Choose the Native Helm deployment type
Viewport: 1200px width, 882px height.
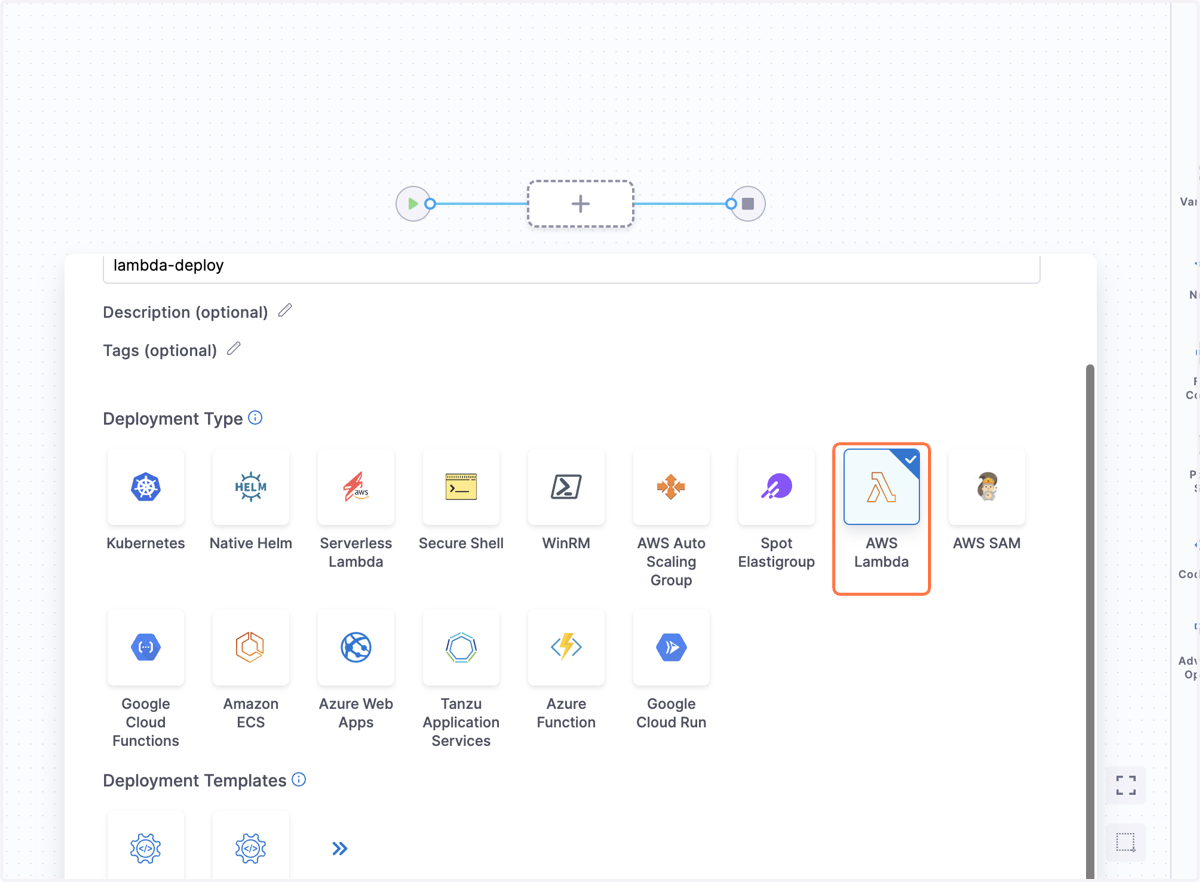[x=251, y=487]
